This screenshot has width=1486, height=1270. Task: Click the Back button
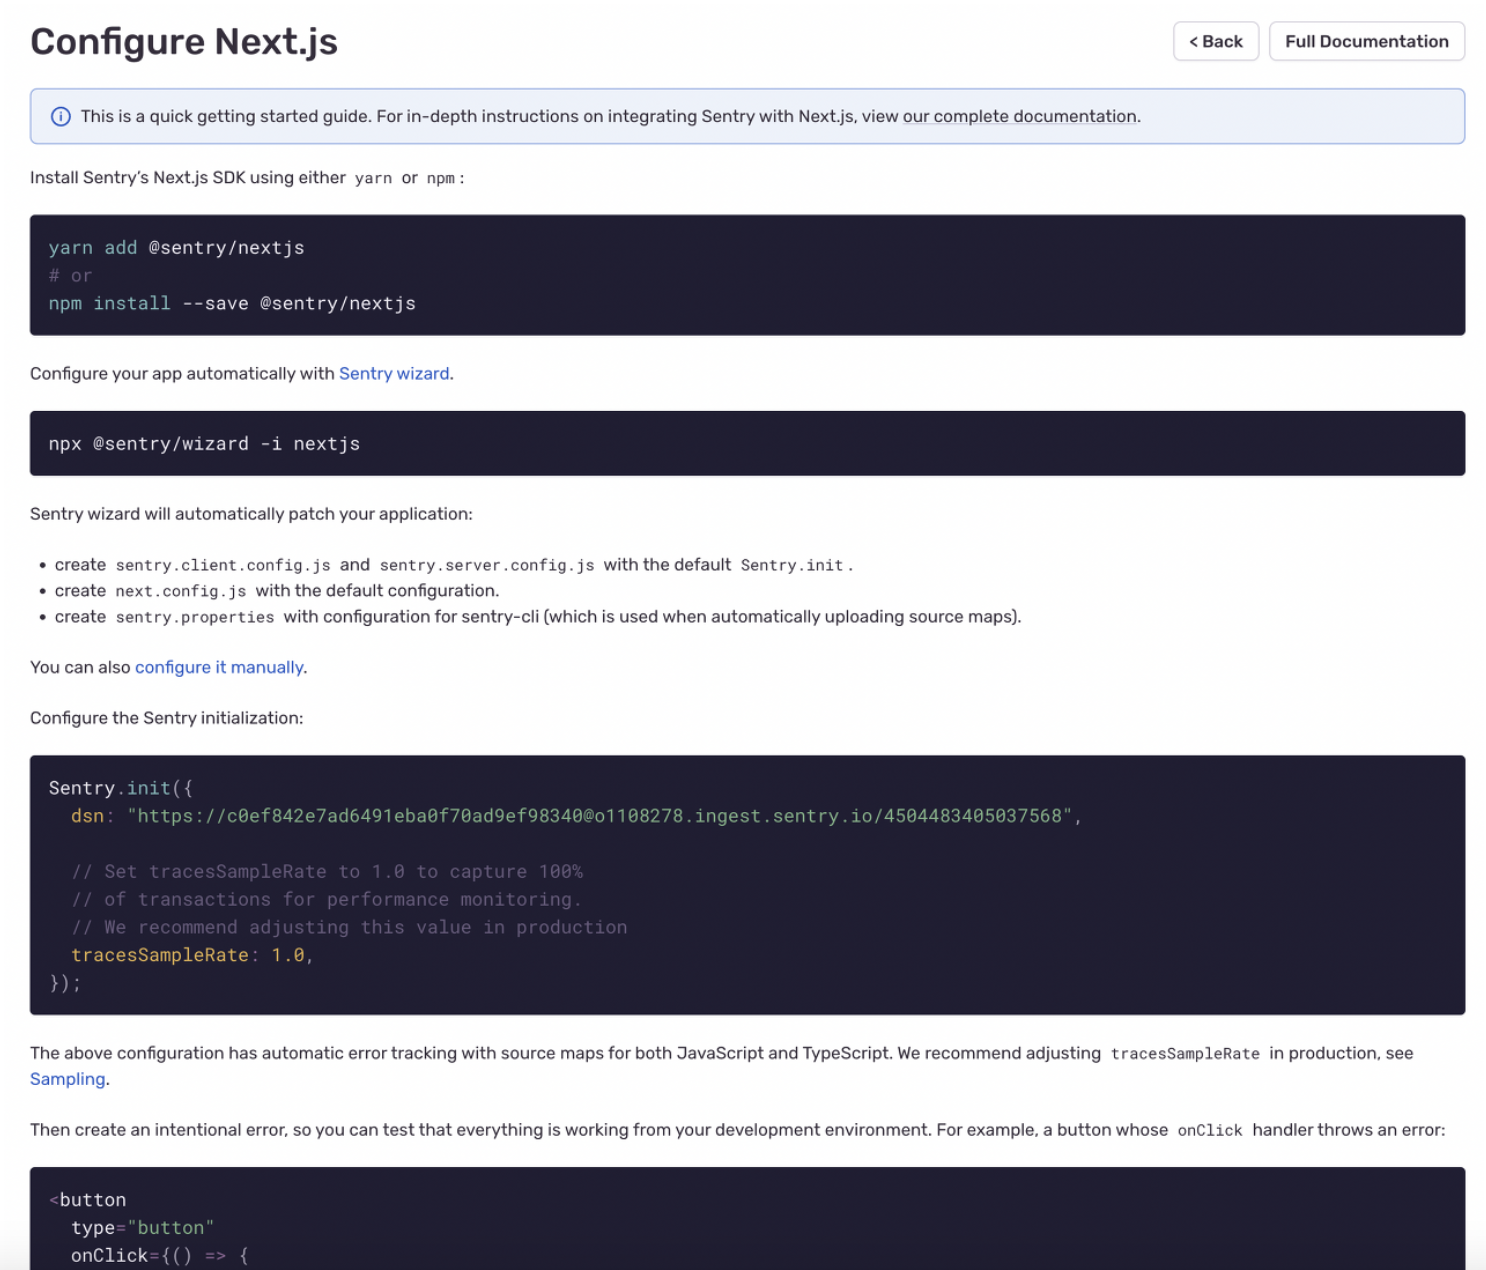[x=1215, y=41]
